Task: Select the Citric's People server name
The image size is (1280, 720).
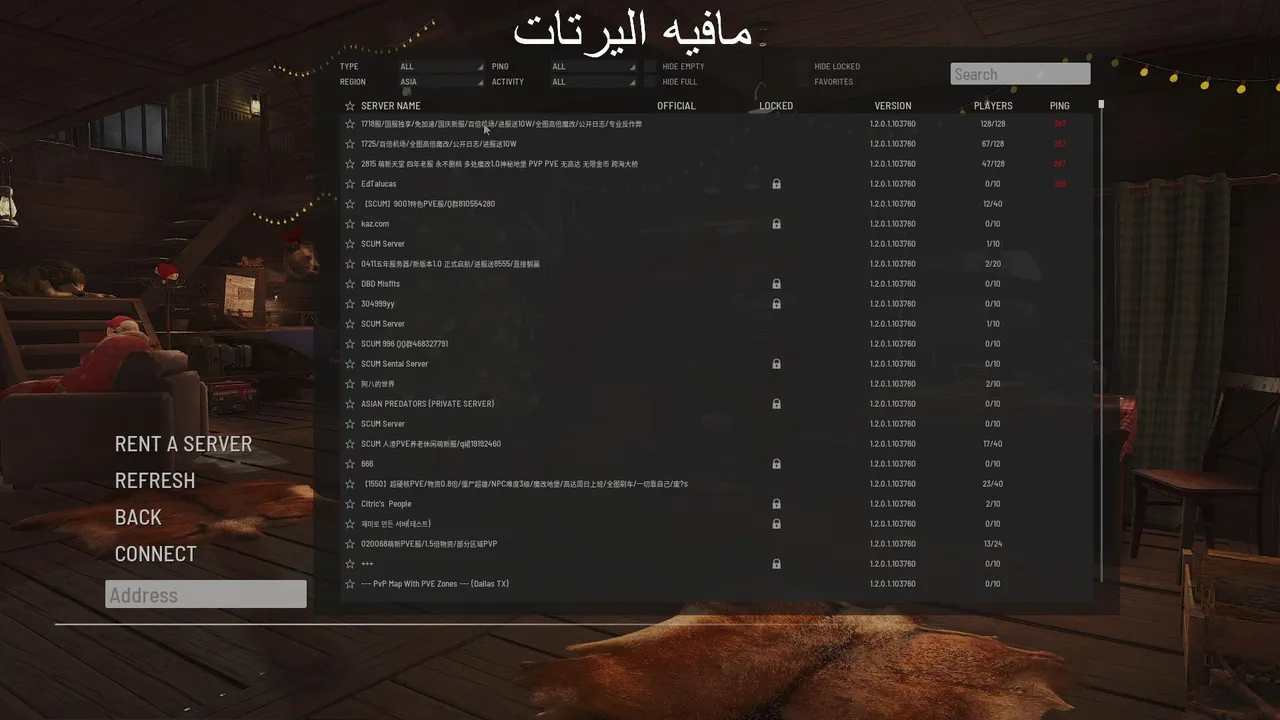Action: pos(386,504)
